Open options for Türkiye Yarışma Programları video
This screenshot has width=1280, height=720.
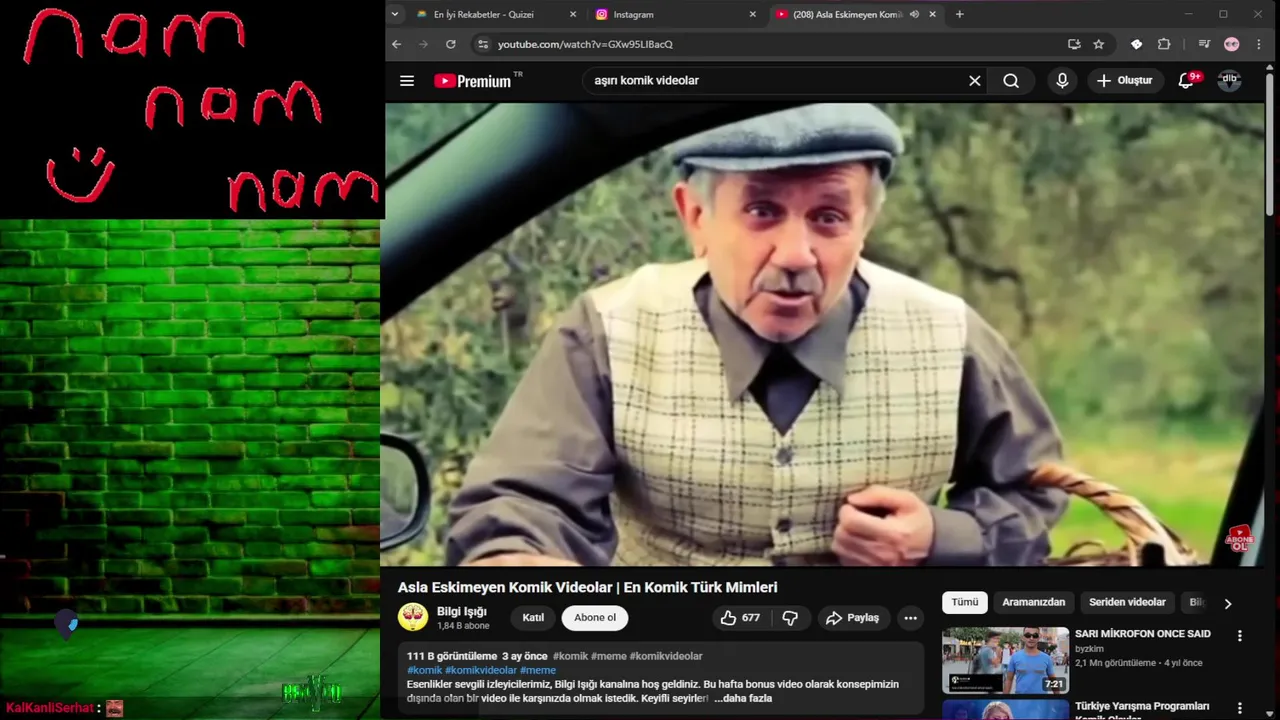click(1240, 708)
